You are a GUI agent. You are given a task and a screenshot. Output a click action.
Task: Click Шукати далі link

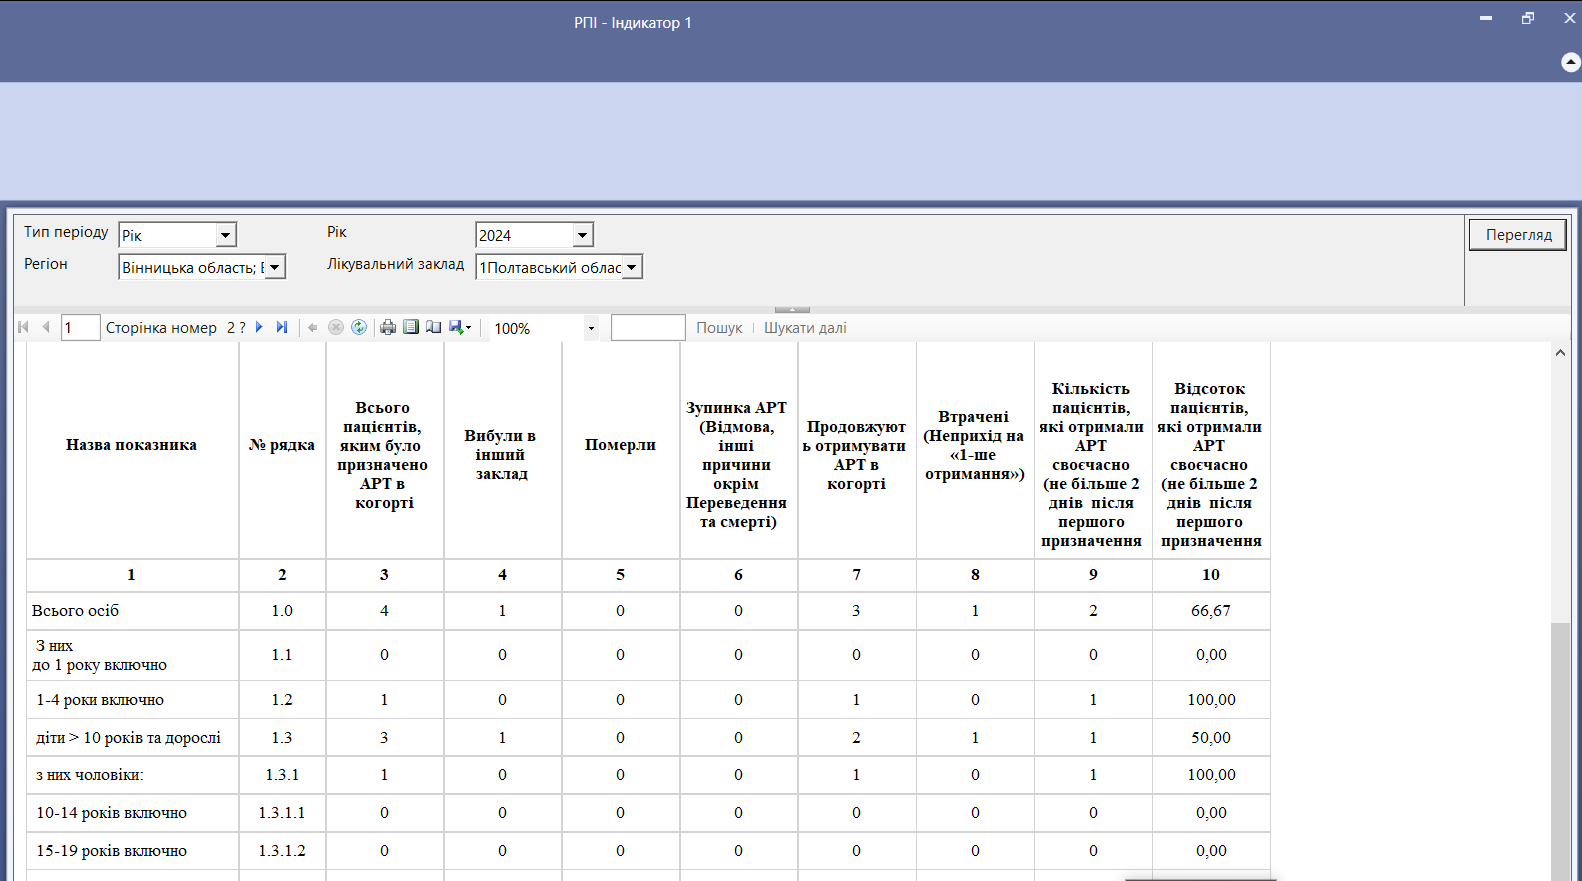(x=805, y=328)
